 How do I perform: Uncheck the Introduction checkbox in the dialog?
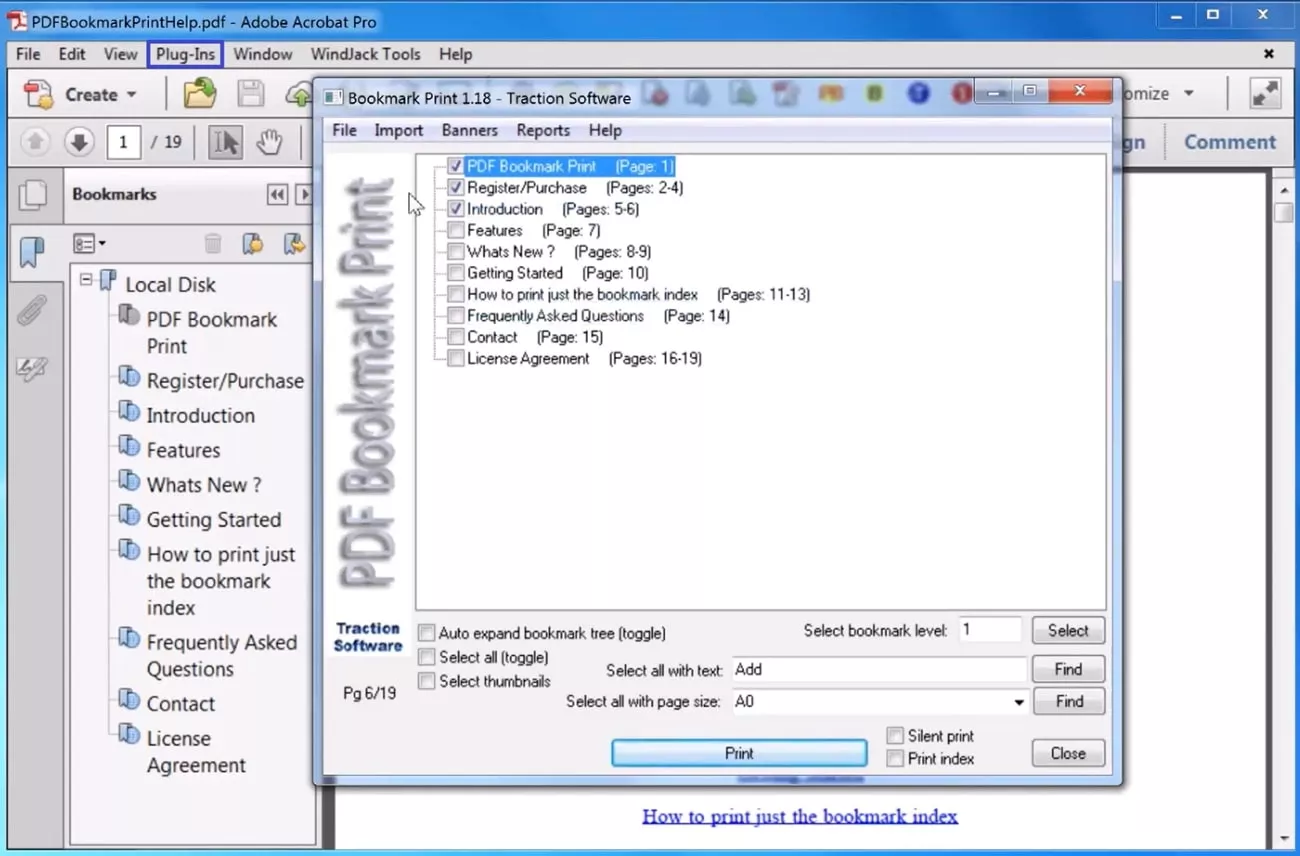pyautogui.click(x=456, y=209)
